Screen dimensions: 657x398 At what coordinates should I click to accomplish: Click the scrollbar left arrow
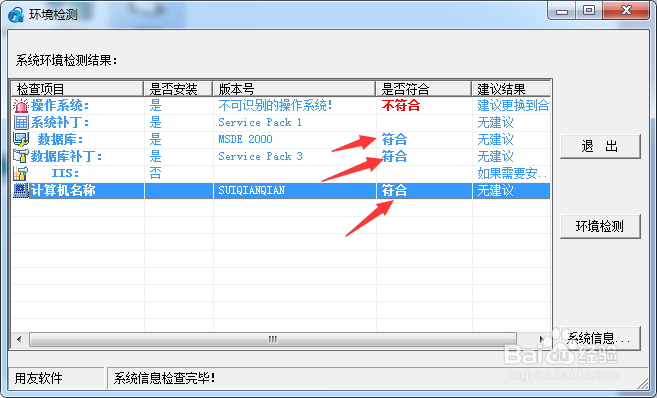click(x=19, y=339)
